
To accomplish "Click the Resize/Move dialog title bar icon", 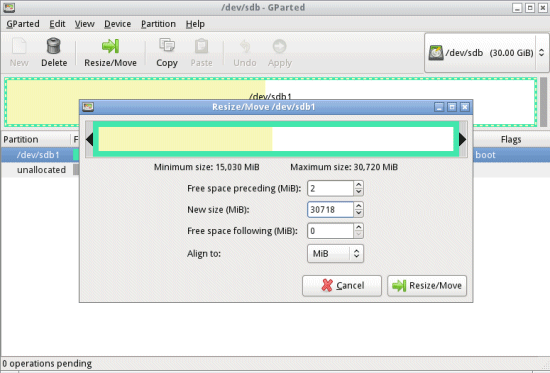I will tap(88, 107).
